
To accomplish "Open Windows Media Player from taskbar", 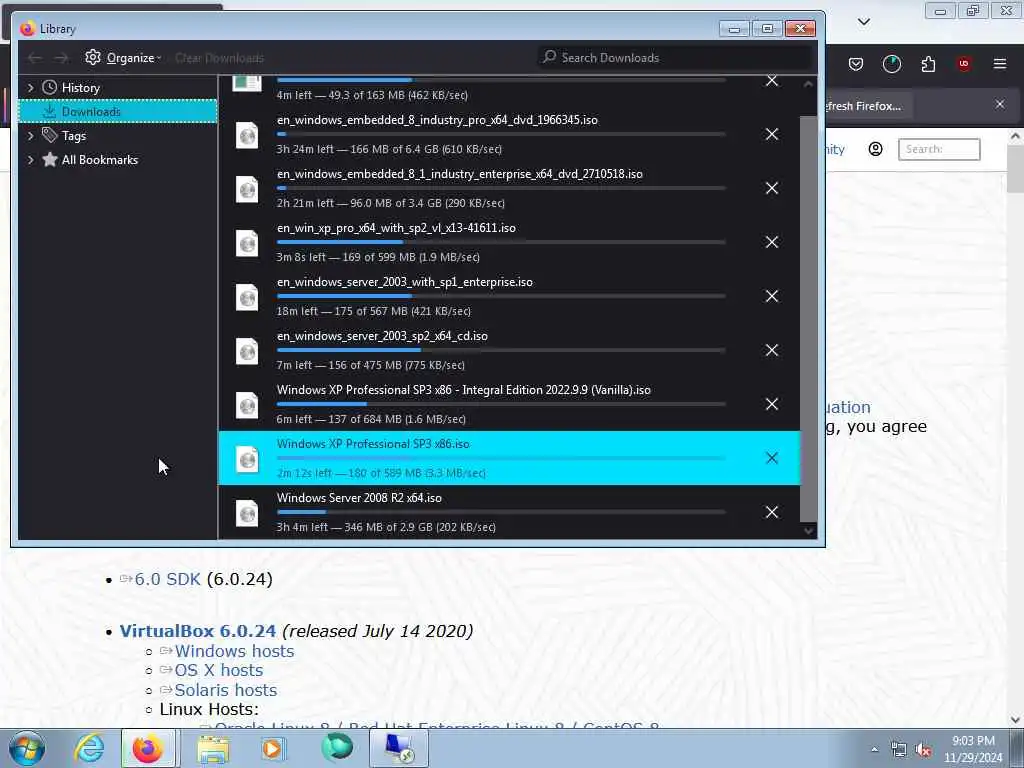I will coord(272,748).
